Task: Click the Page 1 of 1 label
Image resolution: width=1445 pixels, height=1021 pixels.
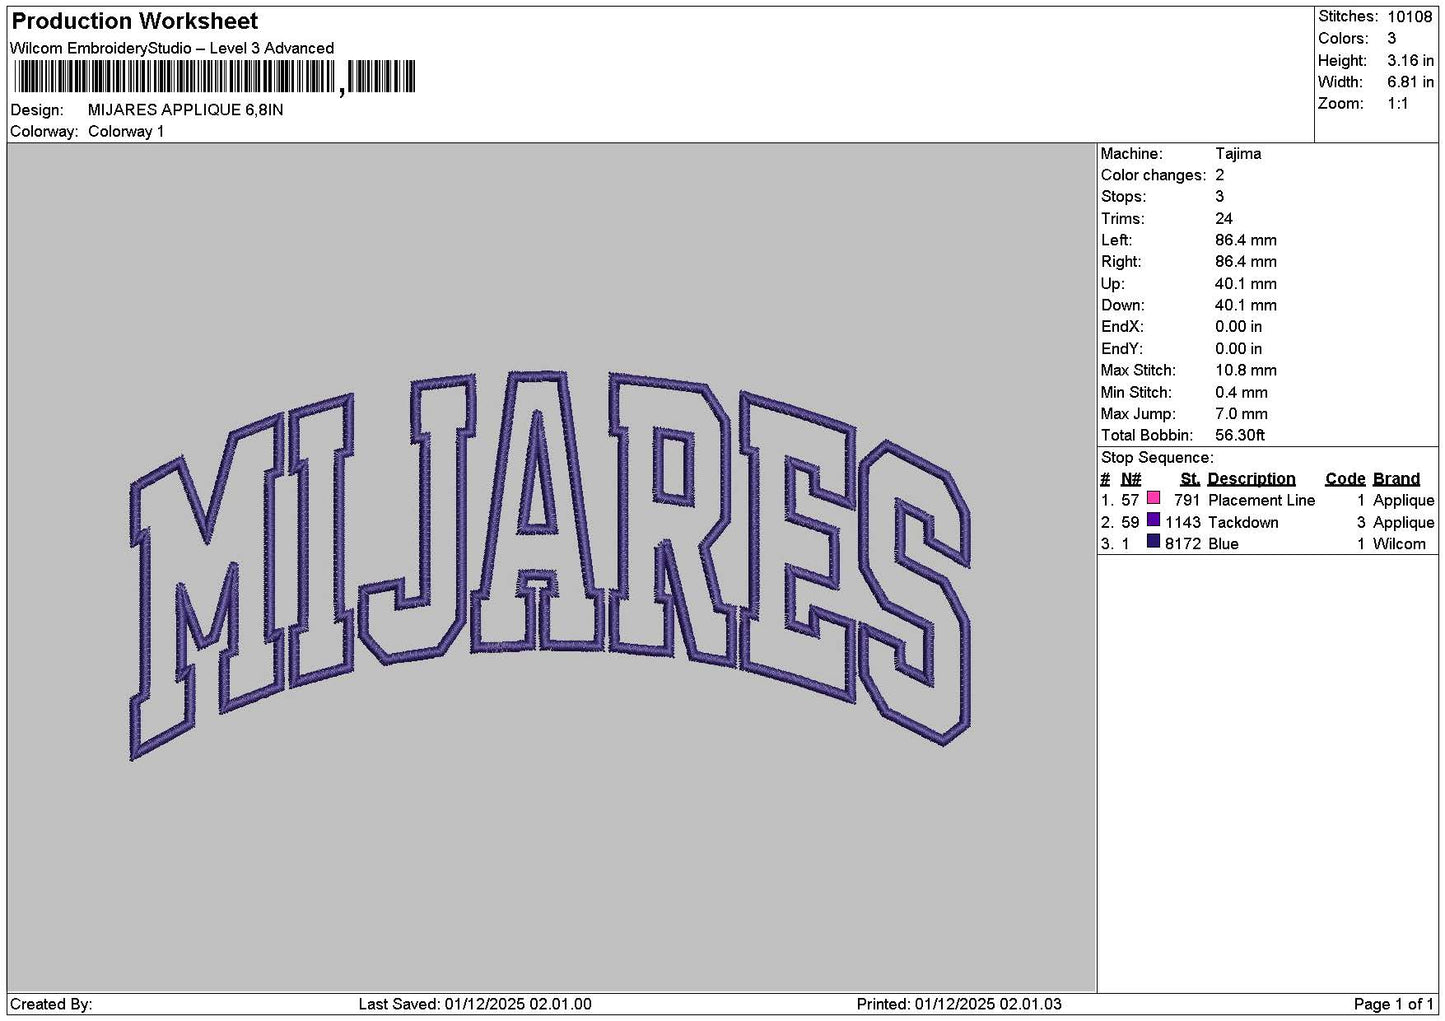Action: [x=1393, y=1004]
